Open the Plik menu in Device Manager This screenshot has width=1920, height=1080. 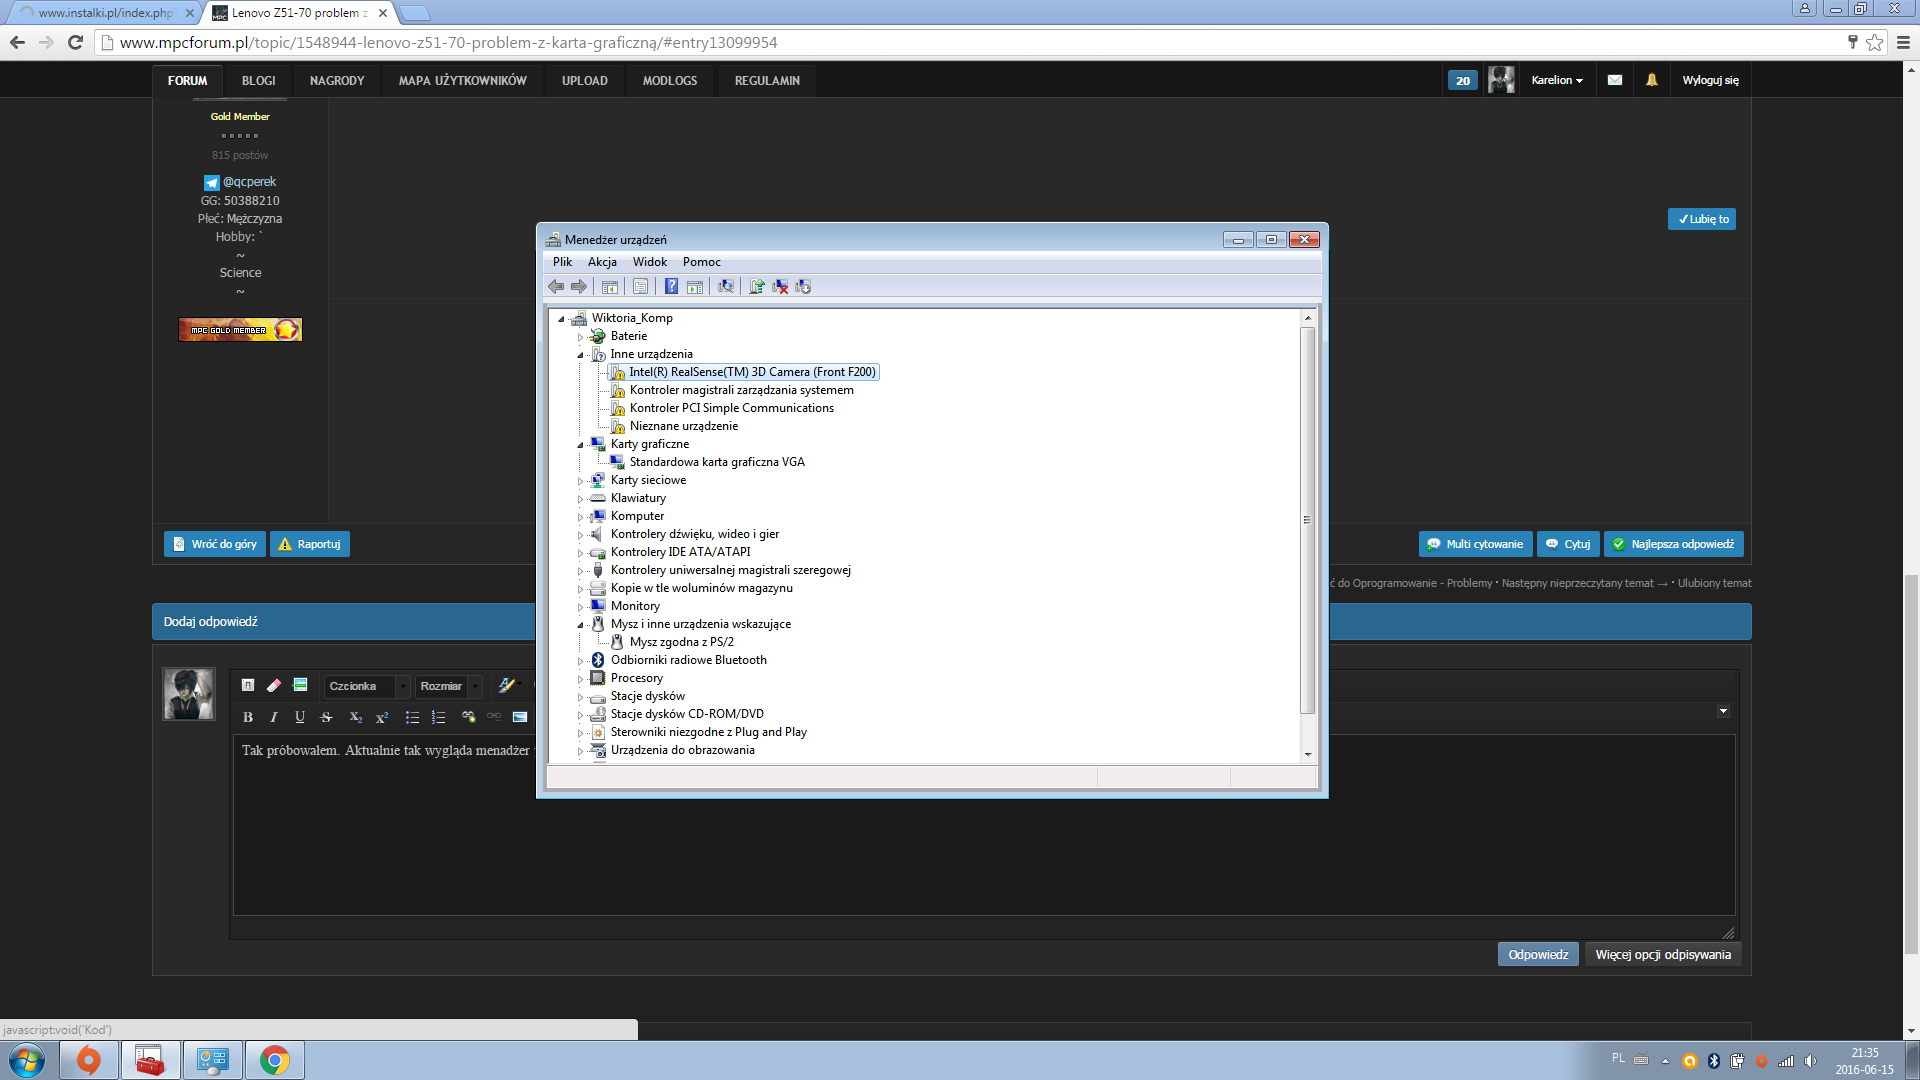point(562,262)
